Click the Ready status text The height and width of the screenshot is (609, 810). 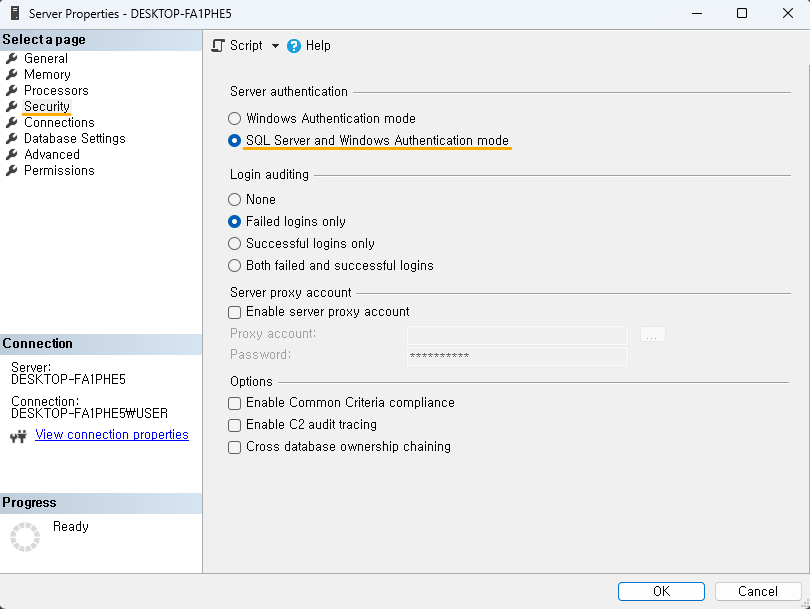(x=71, y=526)
